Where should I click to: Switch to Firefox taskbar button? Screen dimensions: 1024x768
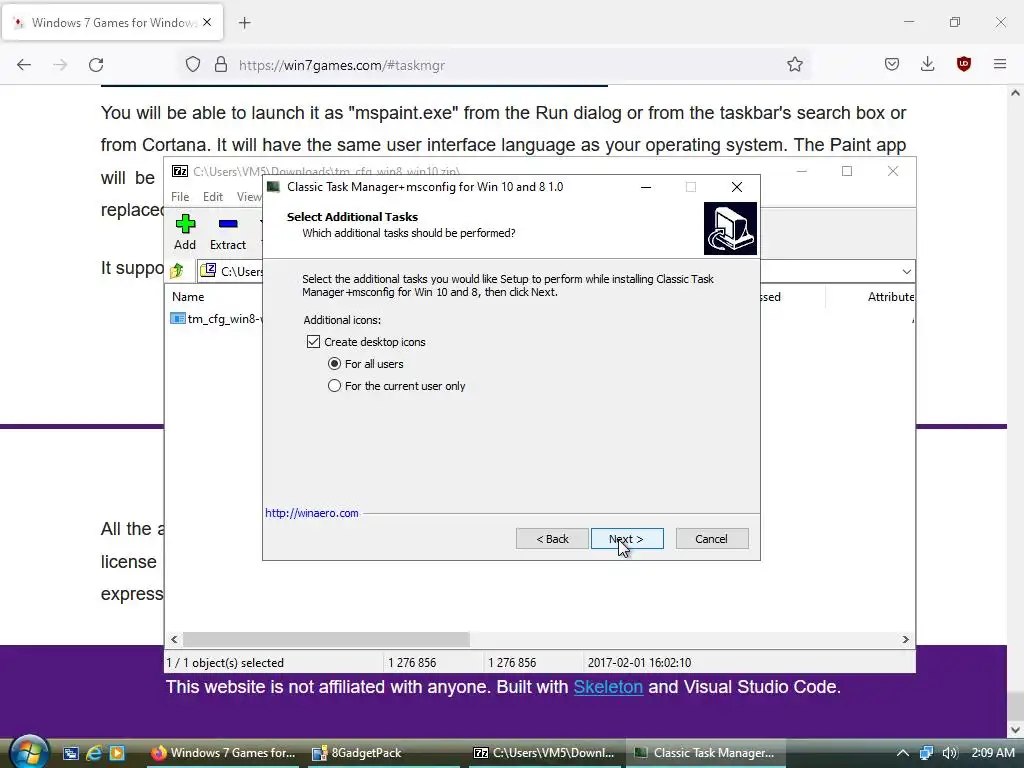click(223, 753)
